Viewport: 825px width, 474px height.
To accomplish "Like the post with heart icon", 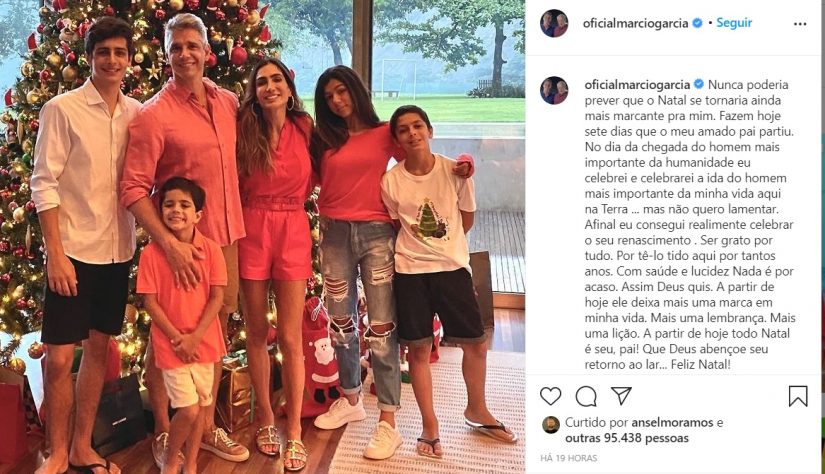I will tap(550, 396).
